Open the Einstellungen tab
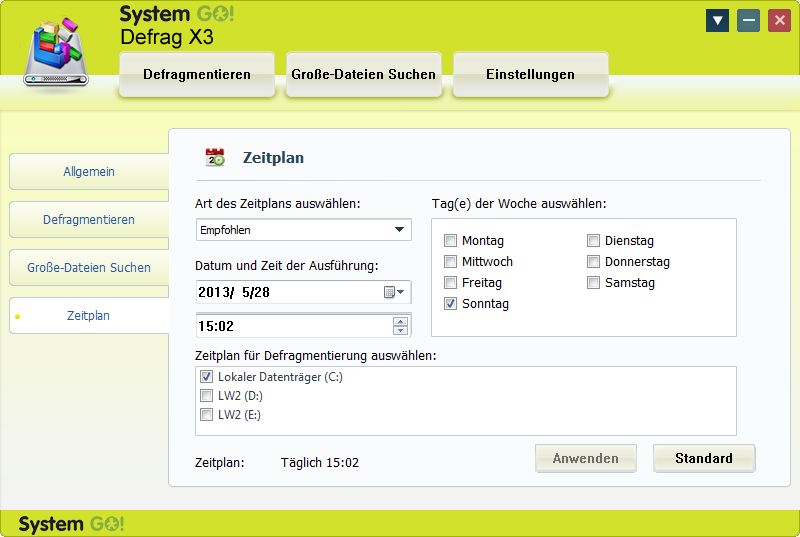Screen dimensions: 800x537 tap(531, 74)
